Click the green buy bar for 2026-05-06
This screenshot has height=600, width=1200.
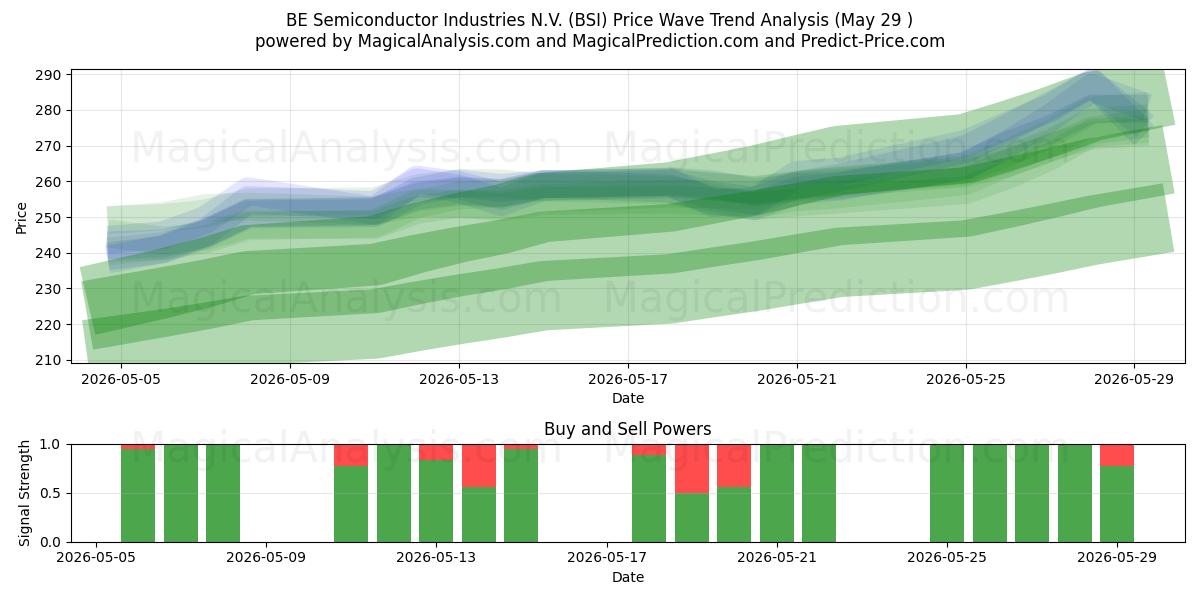click(138, 496)
